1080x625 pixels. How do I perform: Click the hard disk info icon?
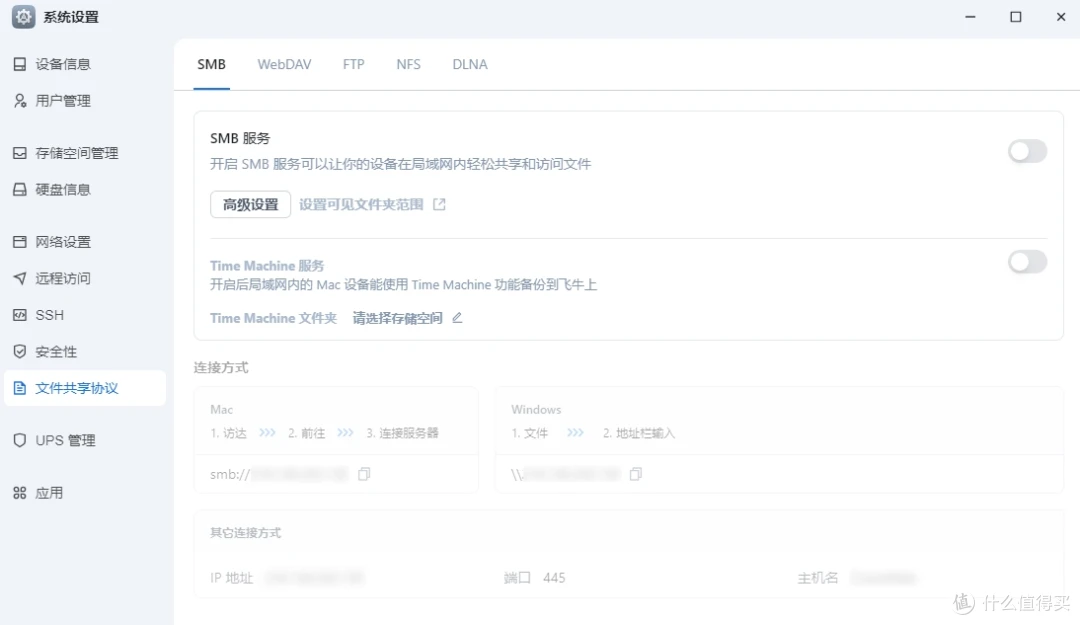pyautogui.click(x=20, y=189)
